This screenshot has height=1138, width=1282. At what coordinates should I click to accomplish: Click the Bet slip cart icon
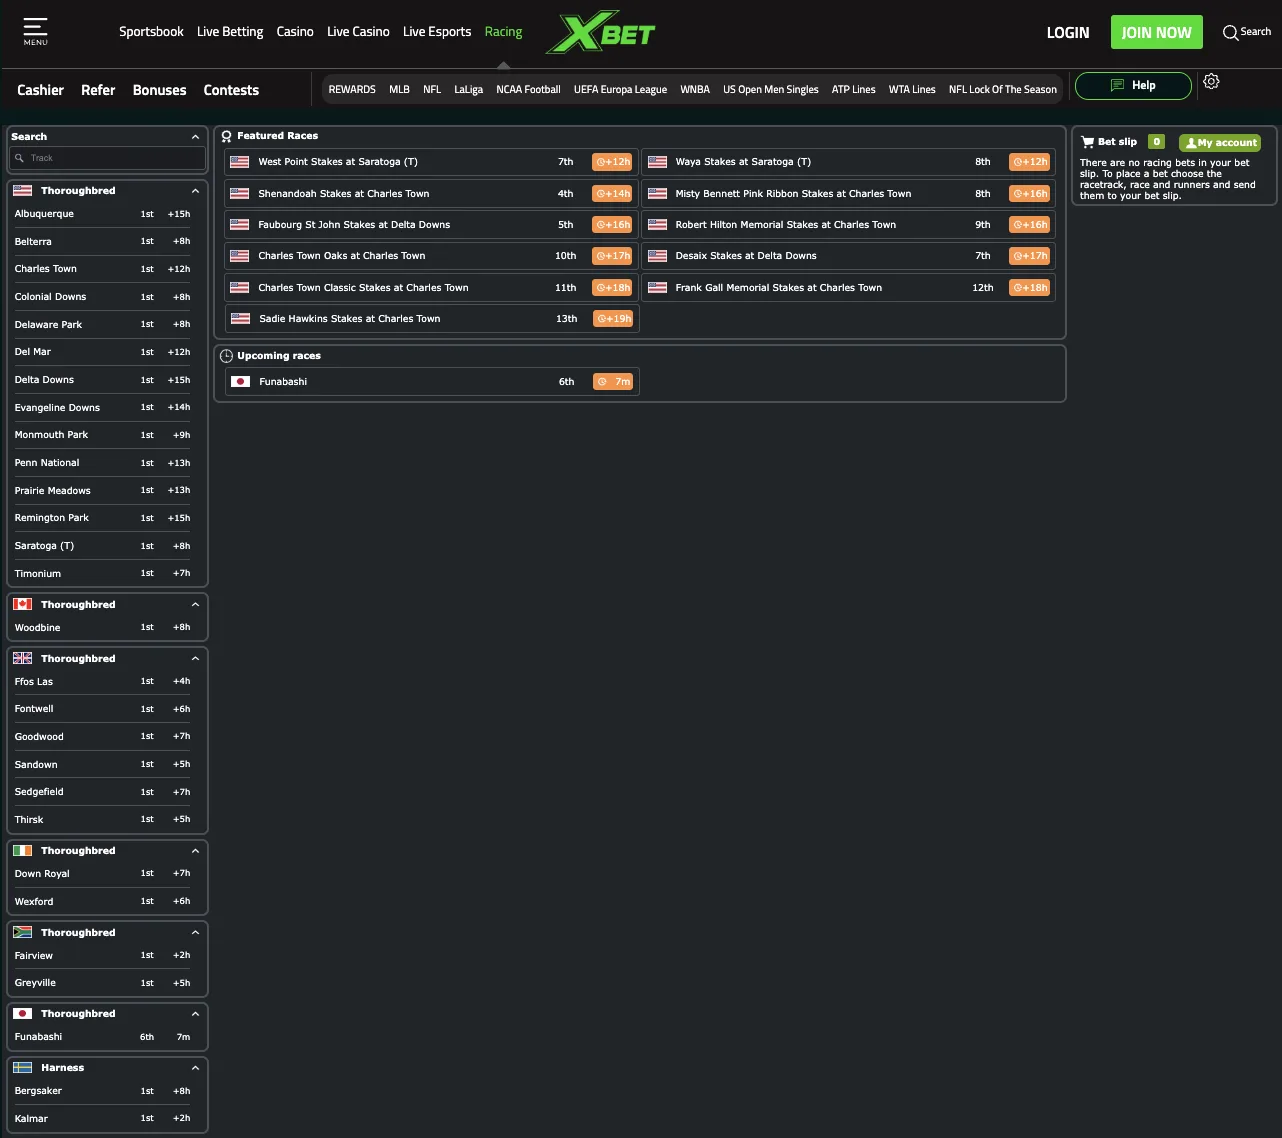point(1087,142)
